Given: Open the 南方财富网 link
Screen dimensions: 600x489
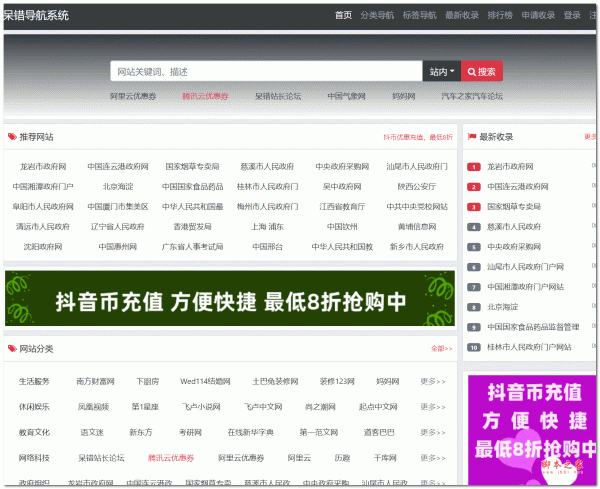Looking at the screenshot, I should (x=95, y=381).
